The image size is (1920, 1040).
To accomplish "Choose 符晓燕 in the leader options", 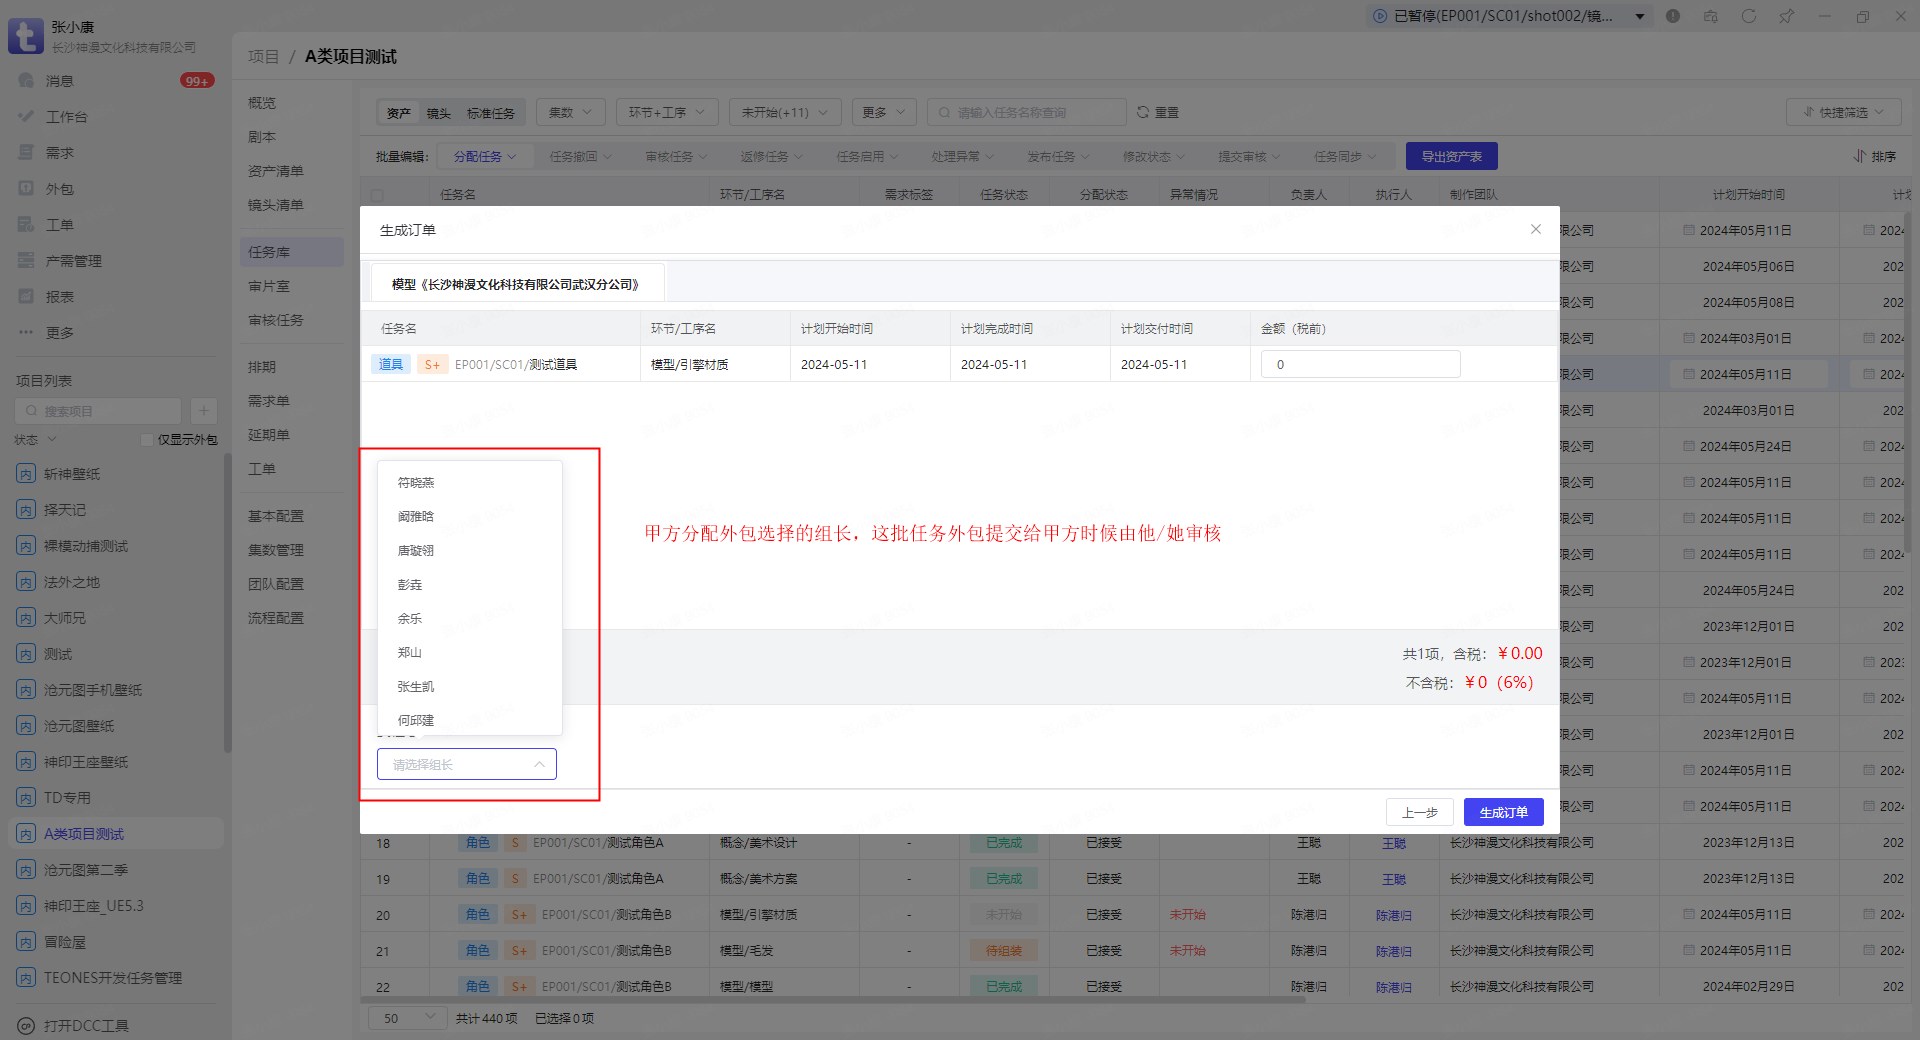I will point(416,483).
